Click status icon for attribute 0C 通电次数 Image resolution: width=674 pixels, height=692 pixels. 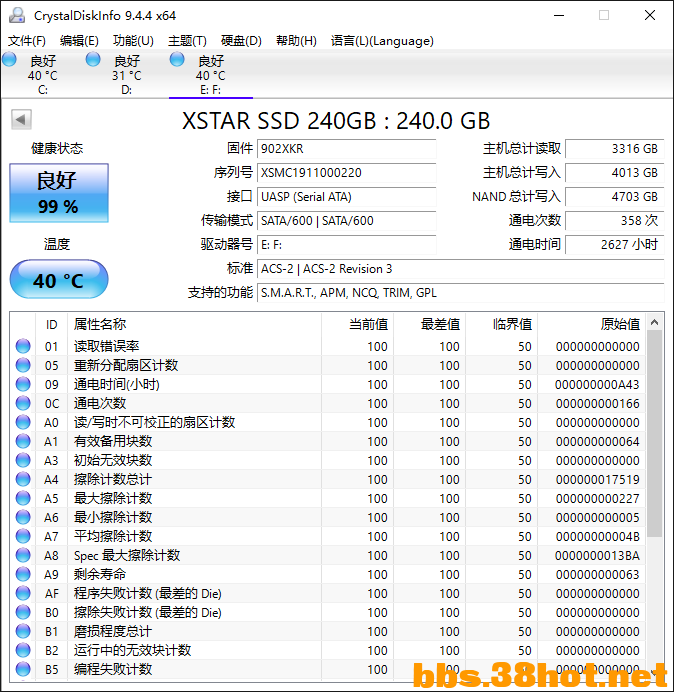(x=23, y=403)
